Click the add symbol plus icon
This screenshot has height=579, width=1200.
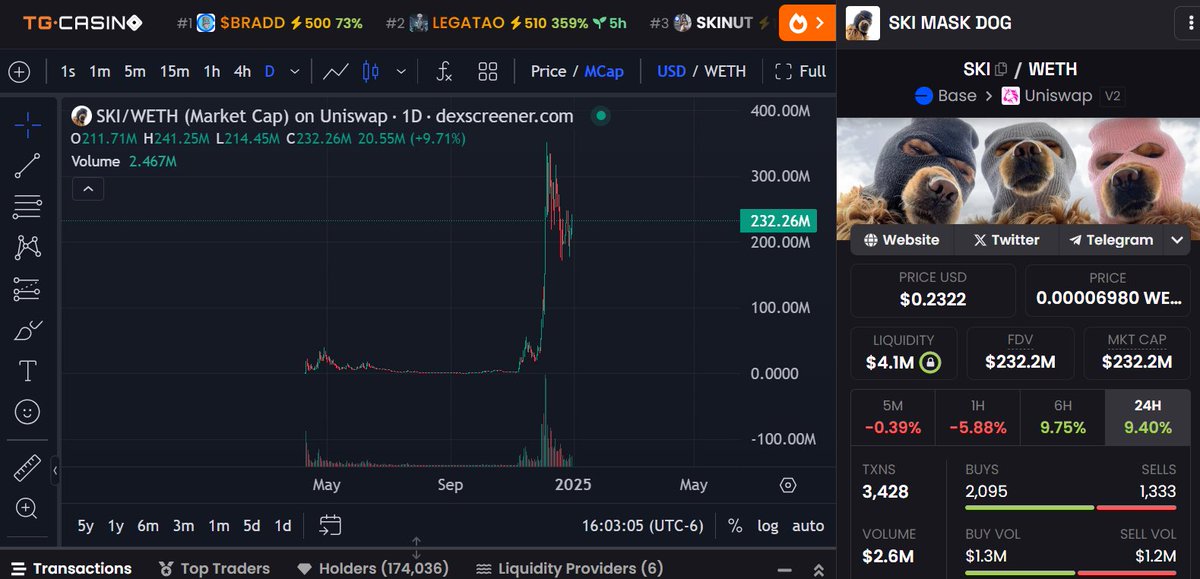[x=19, y=72]
